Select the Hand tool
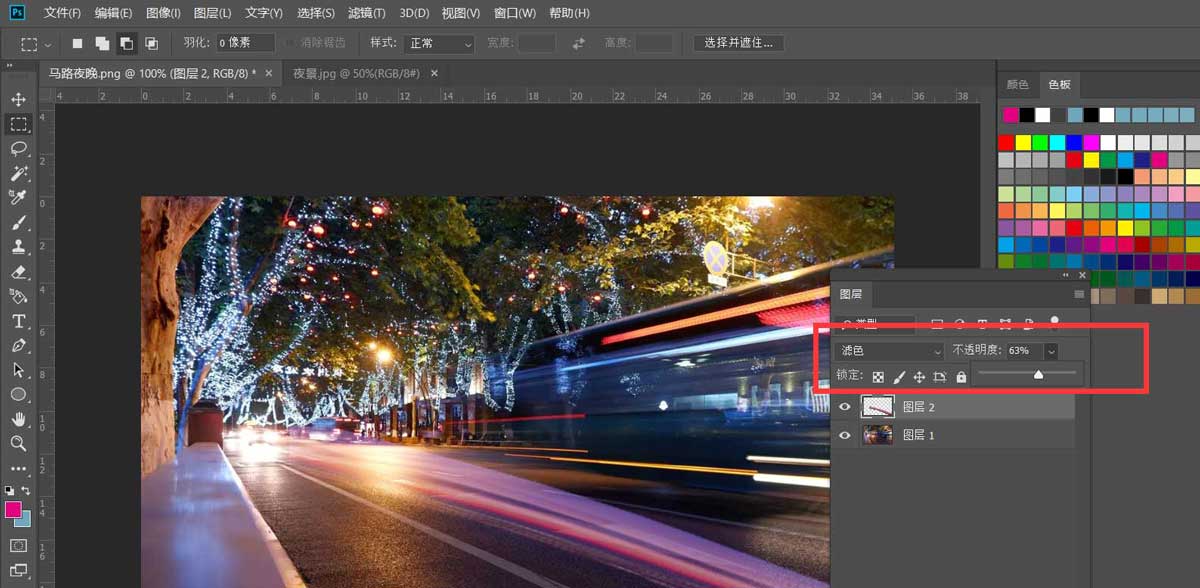1200x588 pixels. [18, 419]
